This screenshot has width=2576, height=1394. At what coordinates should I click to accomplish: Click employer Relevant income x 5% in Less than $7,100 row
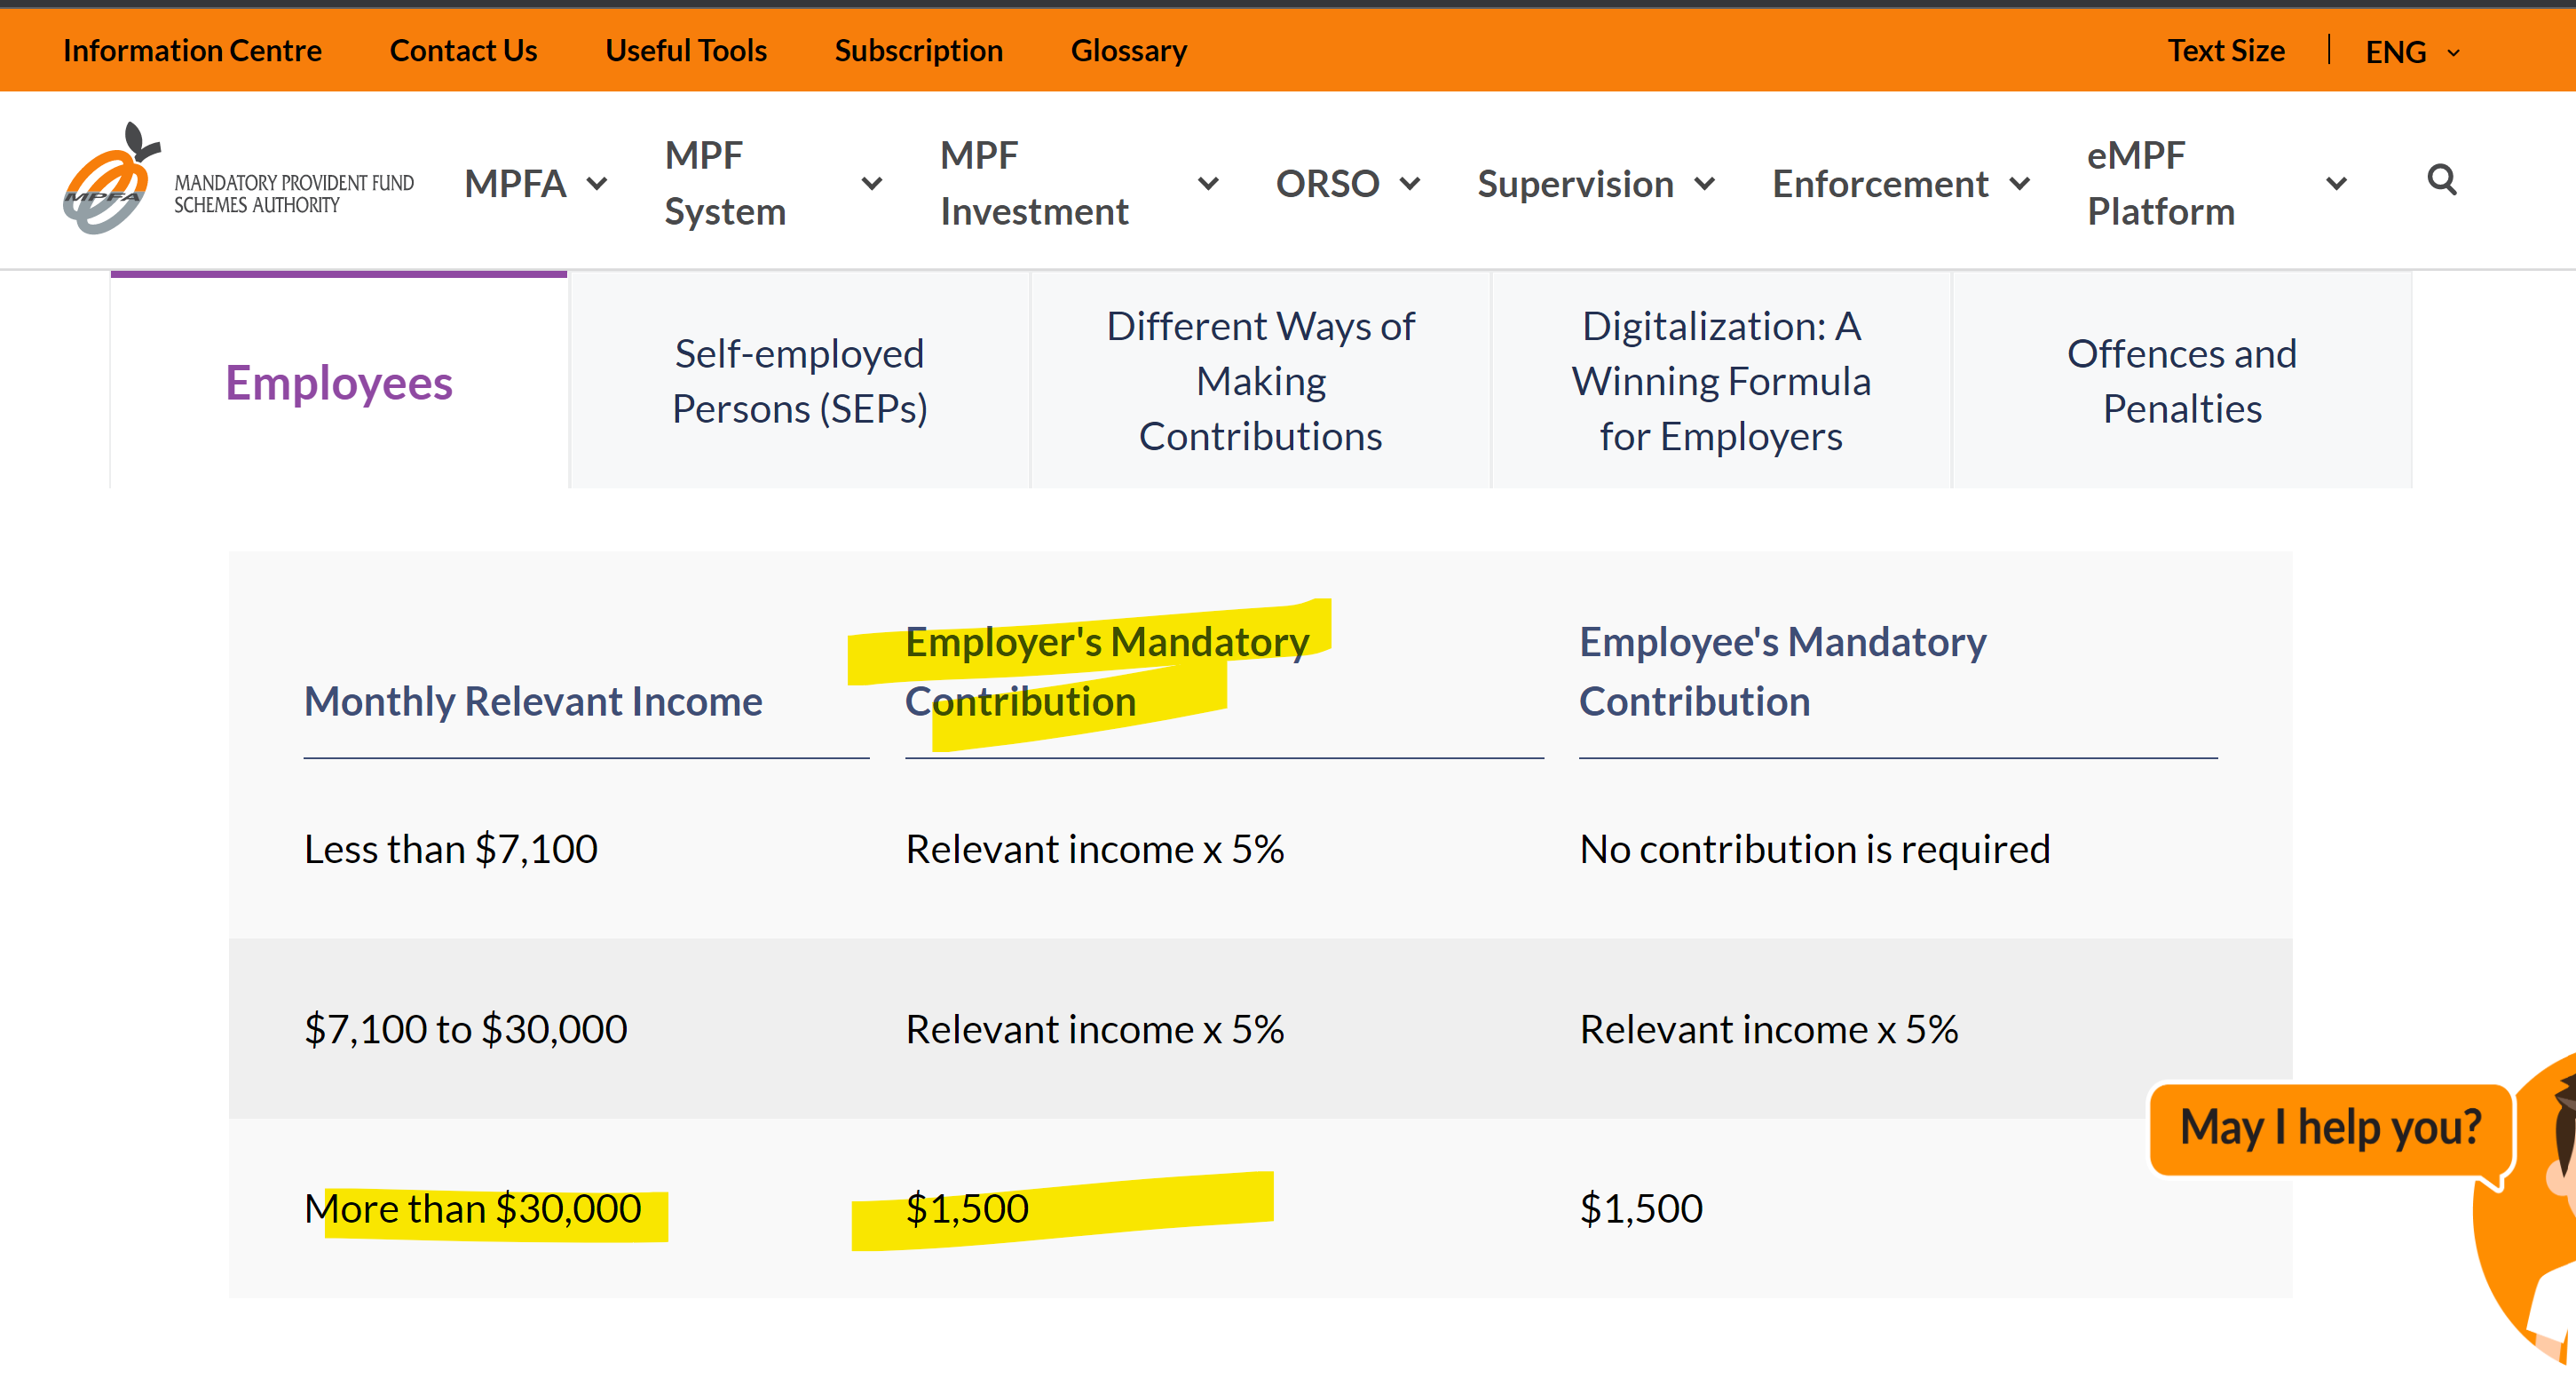(1095, 849)
